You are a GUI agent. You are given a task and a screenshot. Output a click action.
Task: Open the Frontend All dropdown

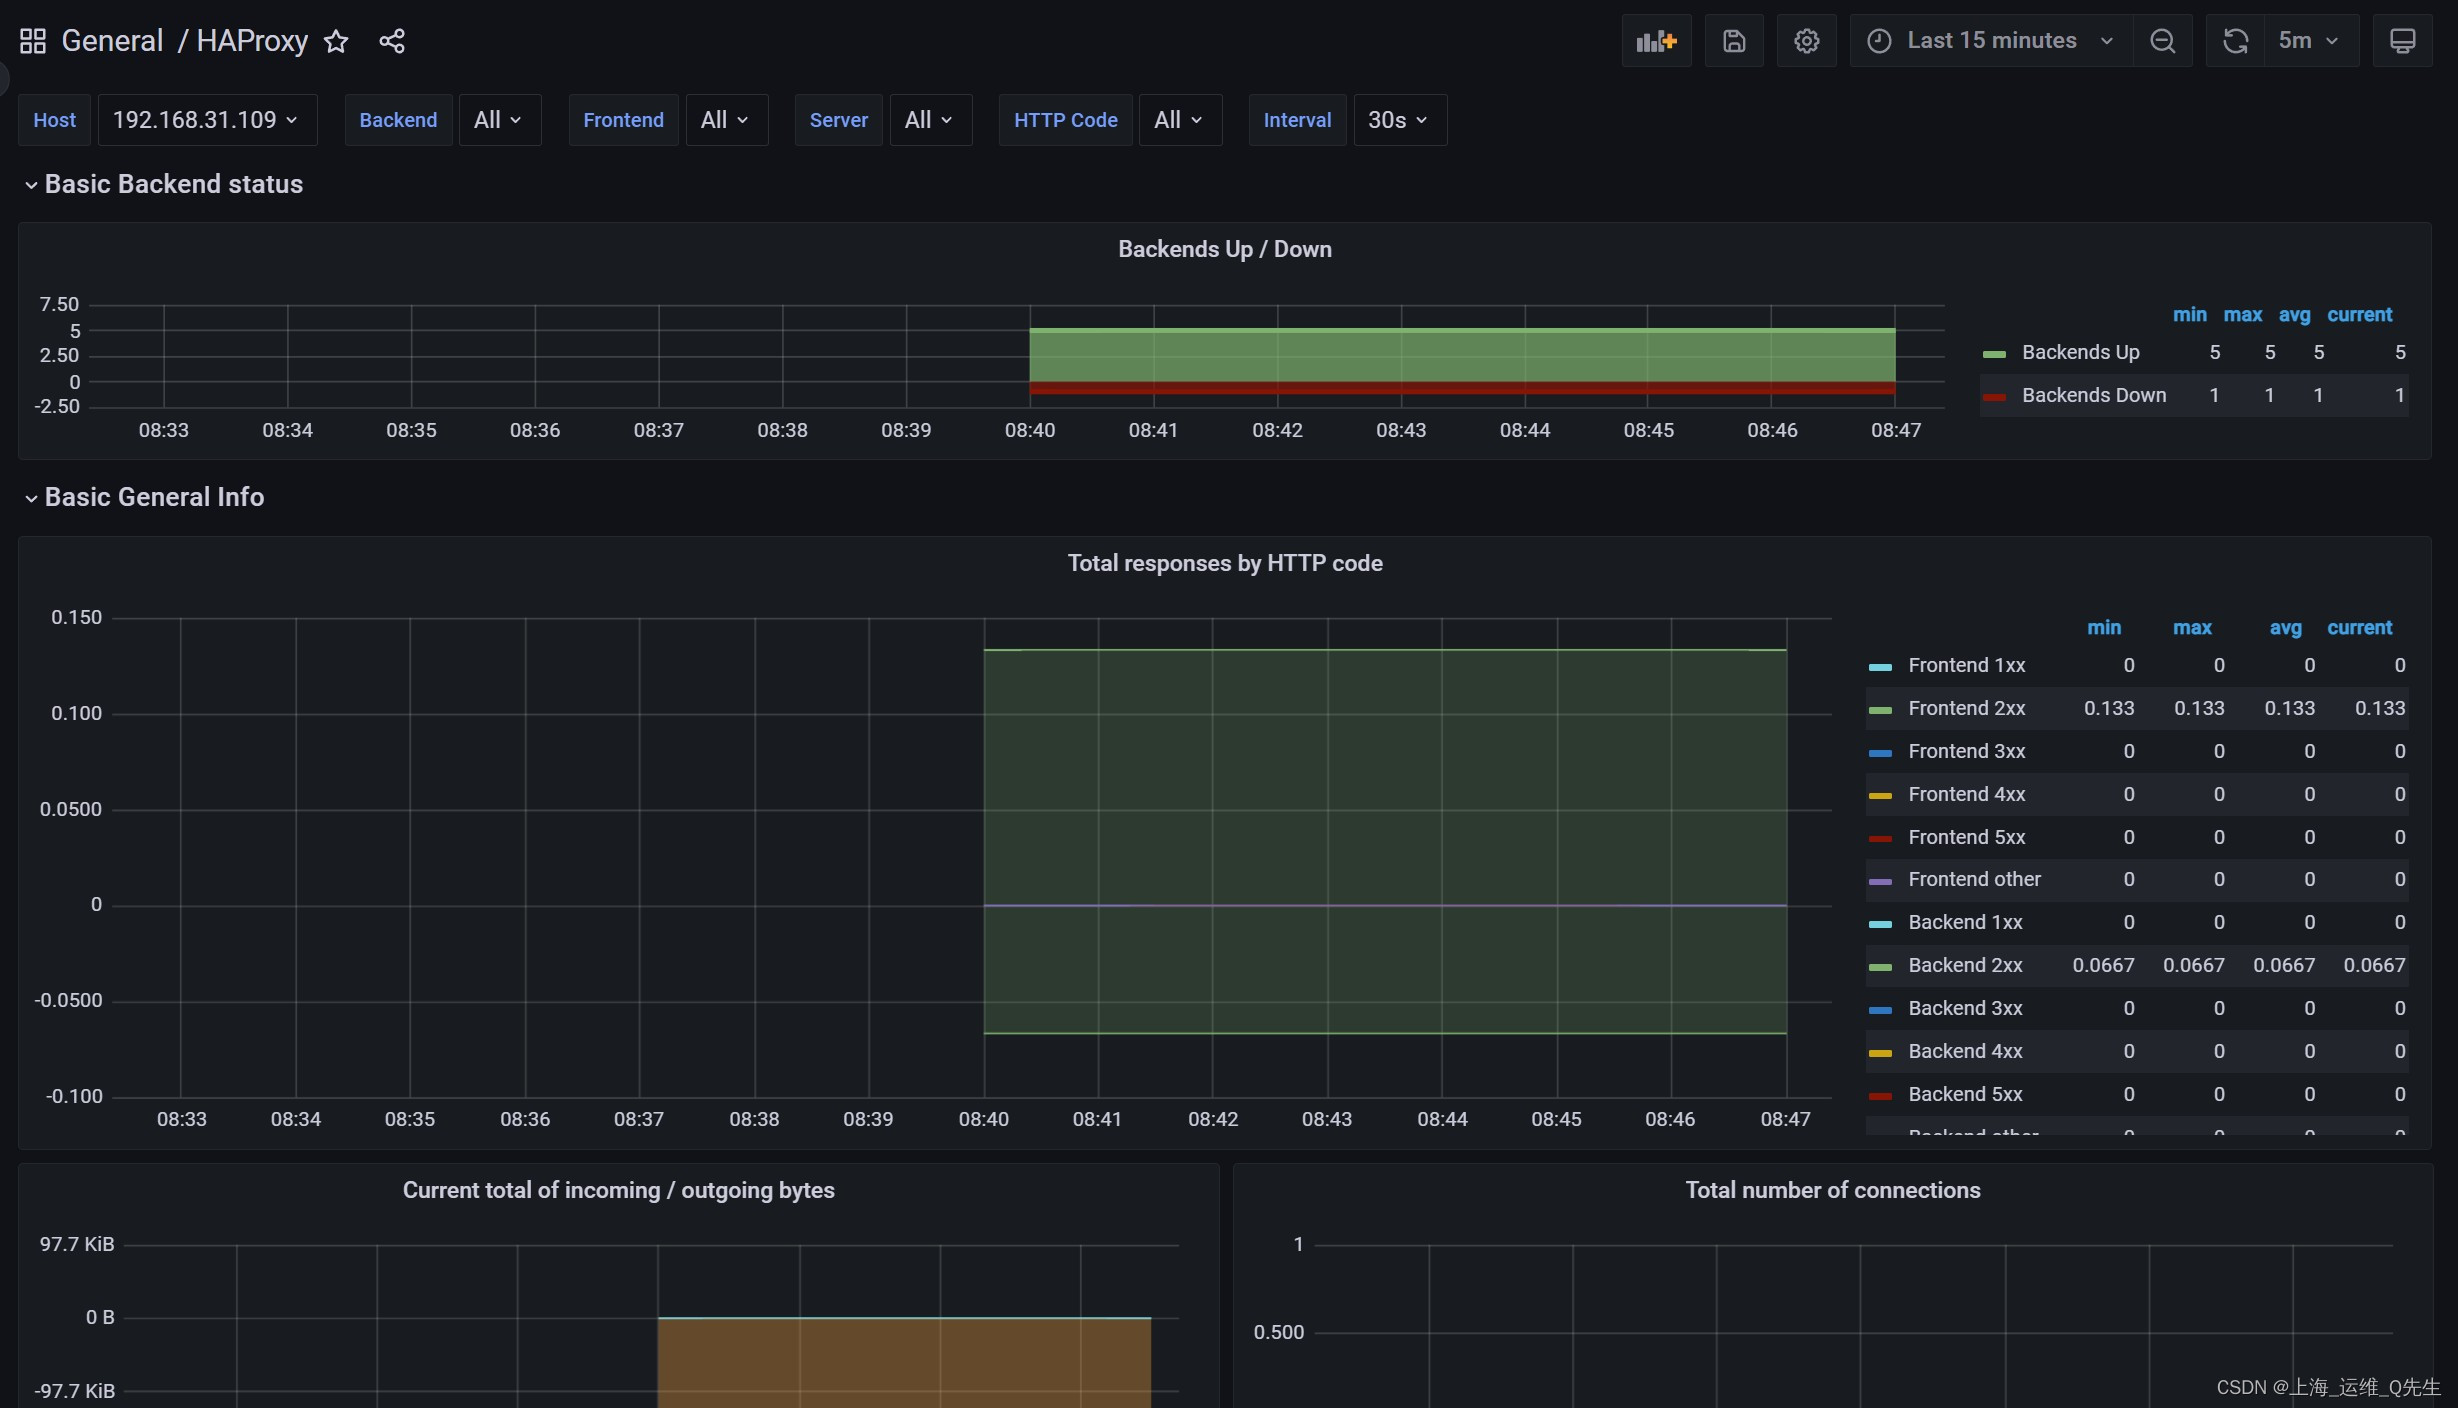click(726, 120)
